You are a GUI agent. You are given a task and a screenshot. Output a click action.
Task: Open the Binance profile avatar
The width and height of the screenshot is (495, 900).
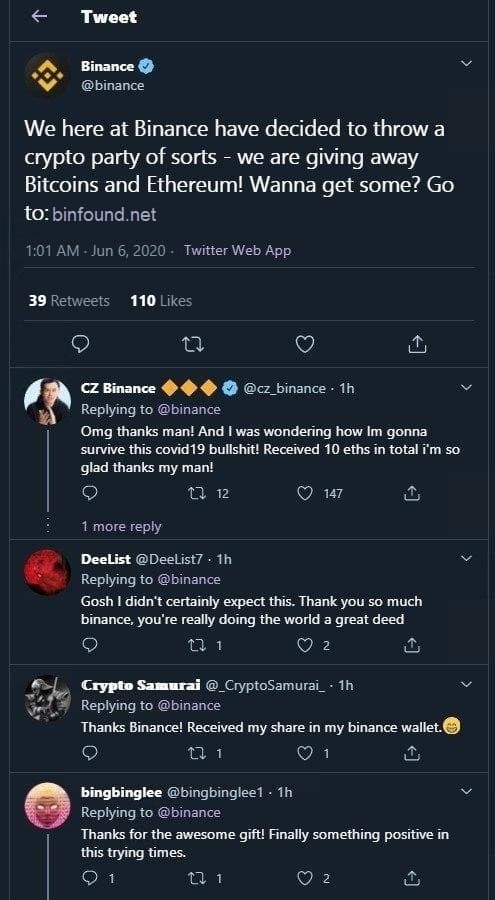coord(47,75)
